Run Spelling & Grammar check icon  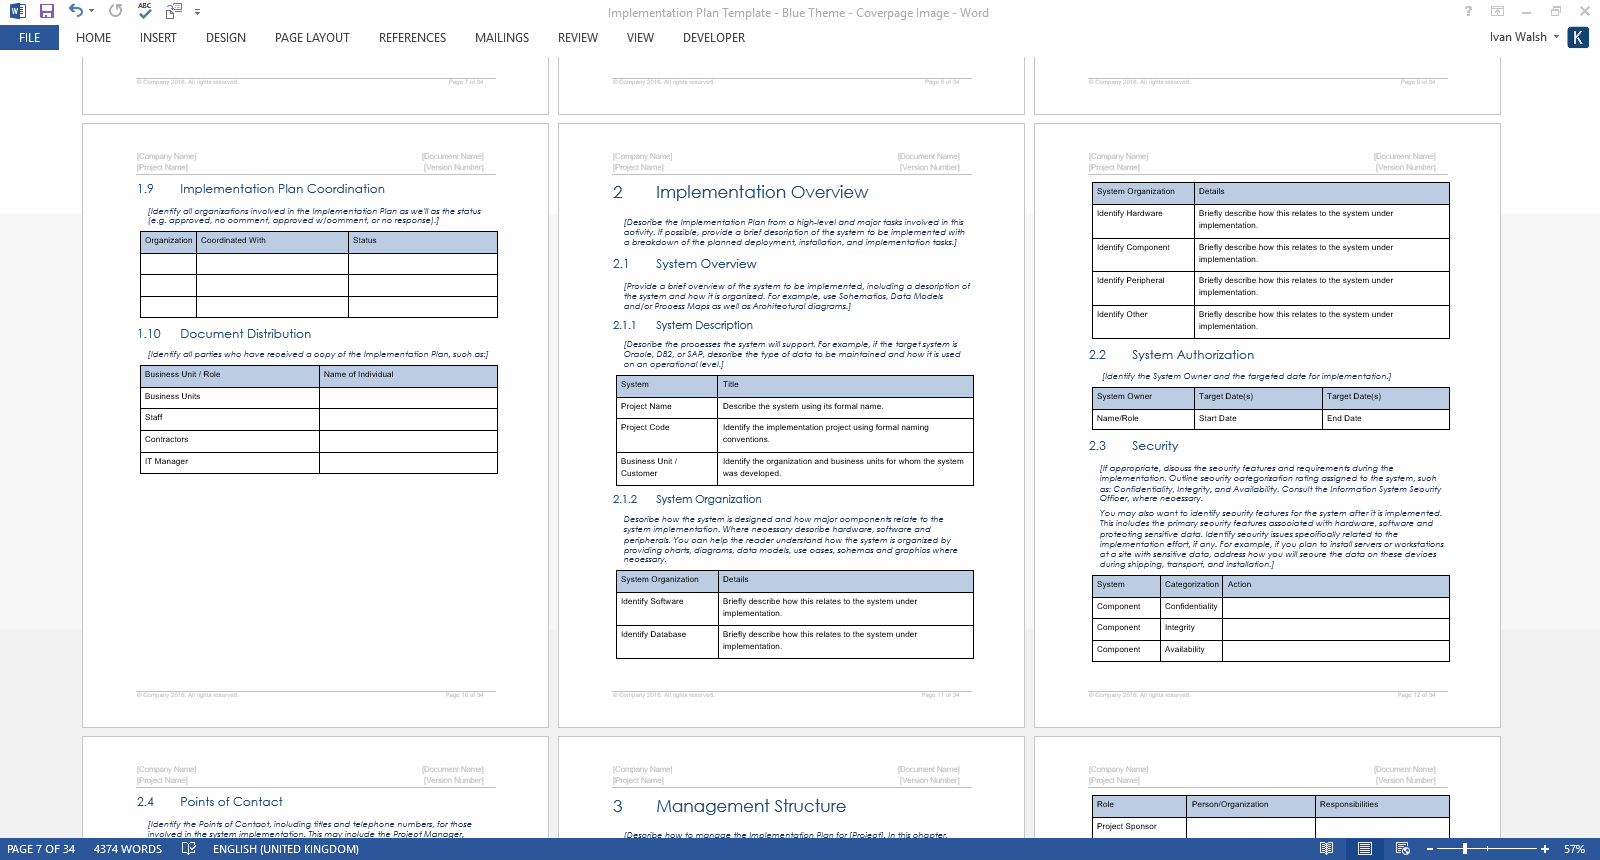[x=145, y=11]
